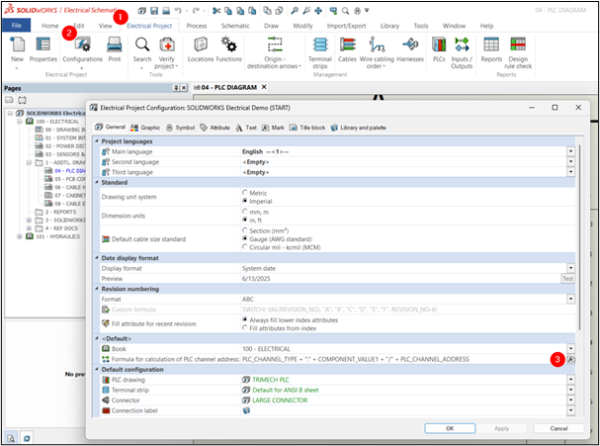Click the Apply button

501,428
